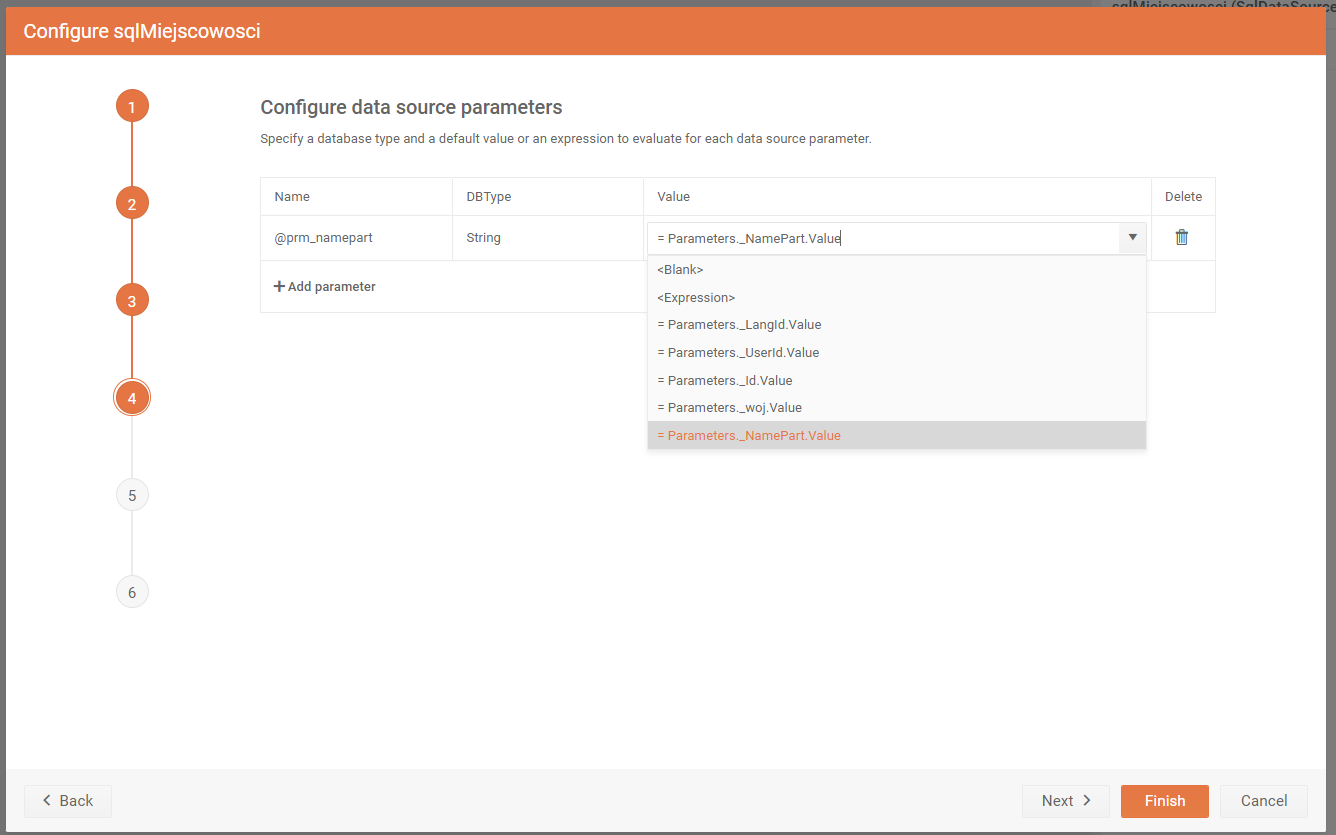Click wizard step 6 circle
1336x835 pixels.
(132, 592)
